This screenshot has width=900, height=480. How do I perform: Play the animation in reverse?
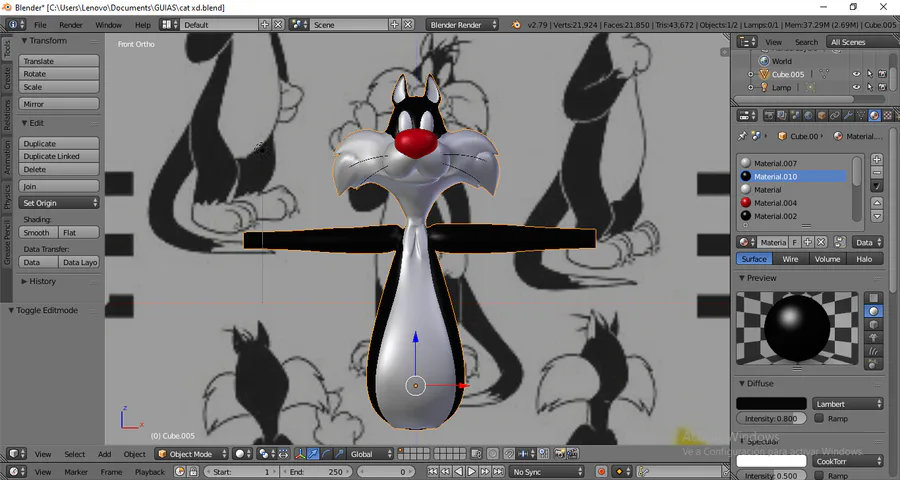click(459, 472)
